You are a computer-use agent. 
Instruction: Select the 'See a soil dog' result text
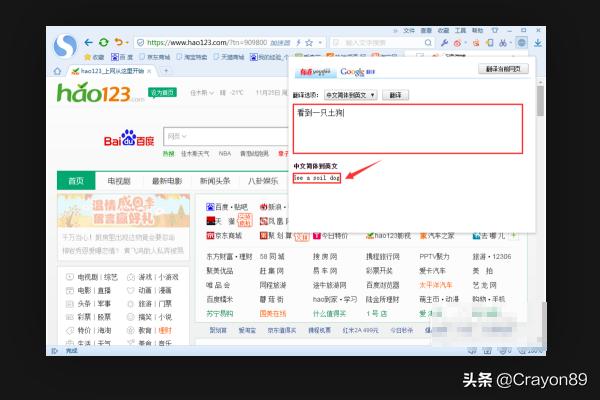pos(317,178)
